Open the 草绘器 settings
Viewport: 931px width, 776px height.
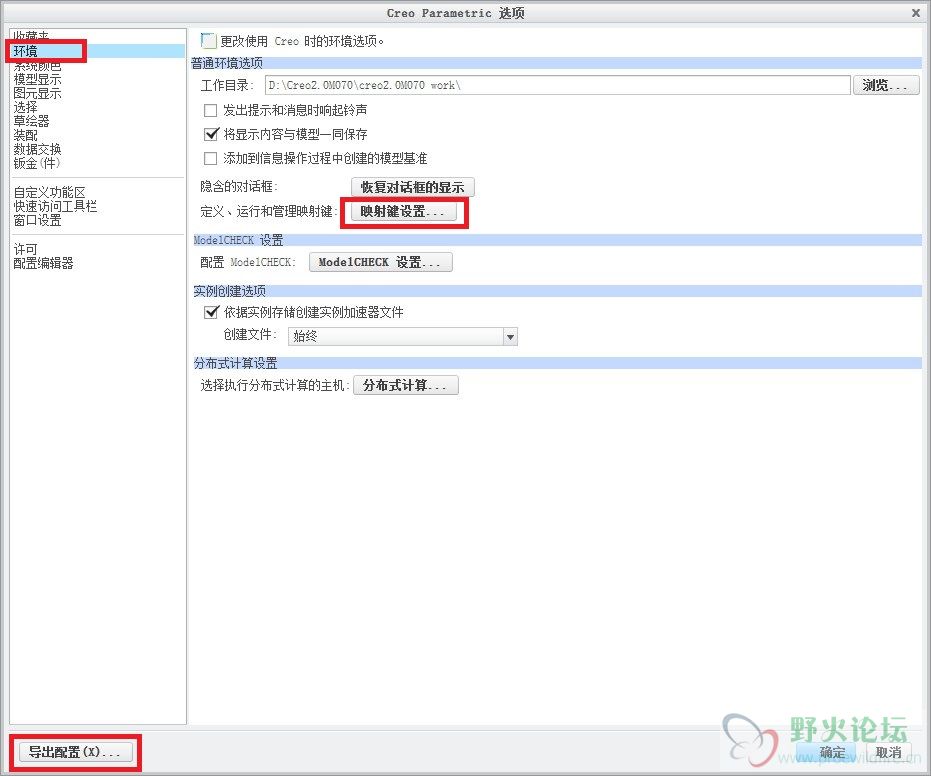[x=31, y=121]
